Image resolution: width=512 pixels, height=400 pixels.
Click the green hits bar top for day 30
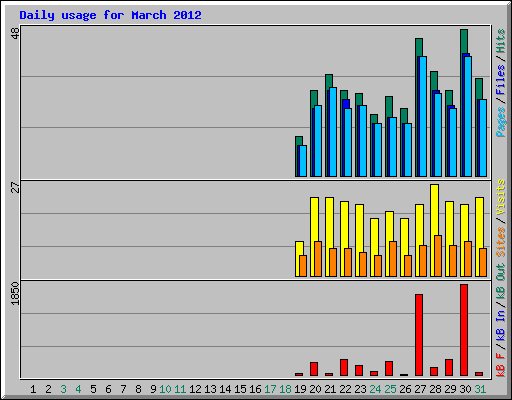point(464,41)
